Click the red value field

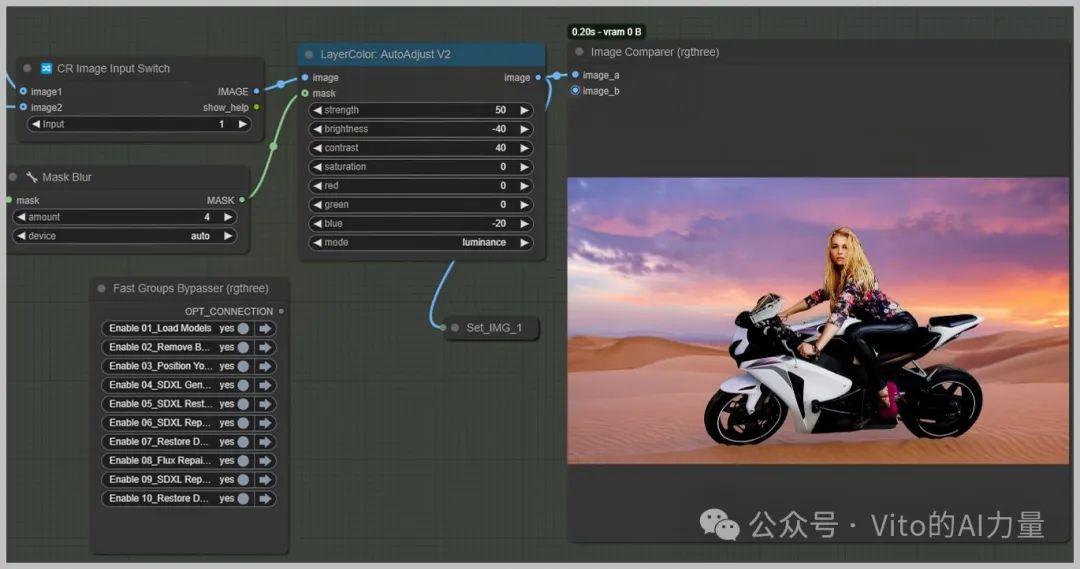[x=421, y=186]
